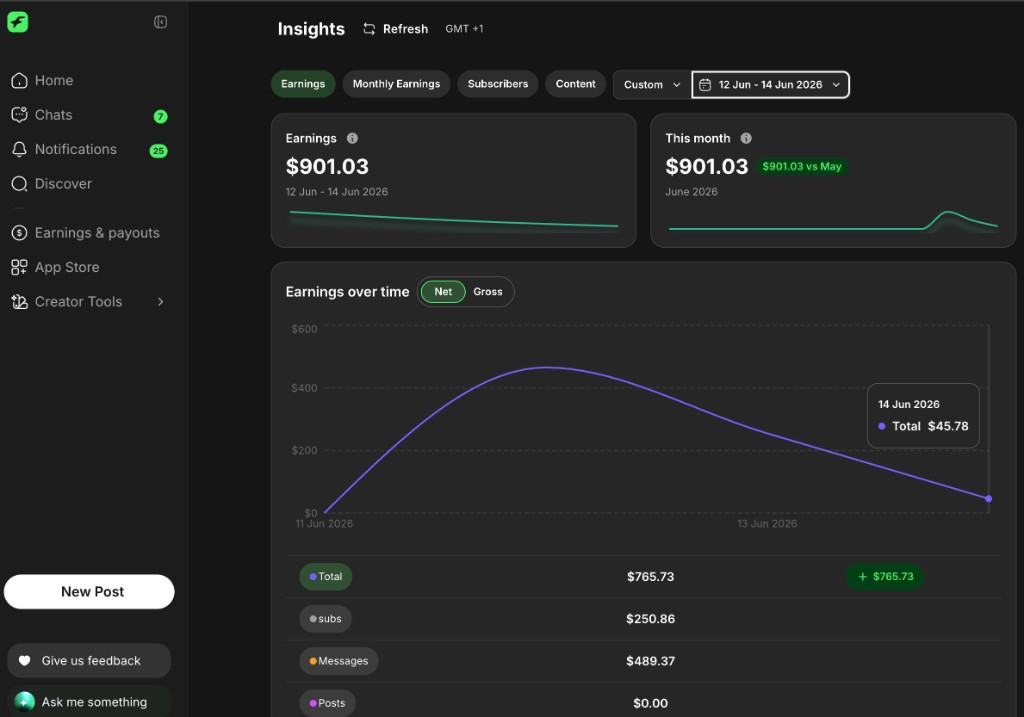
Task: Click the 14 Jun 2026 tooltip box
Action: pyautogui.click(x=923, y=415)
